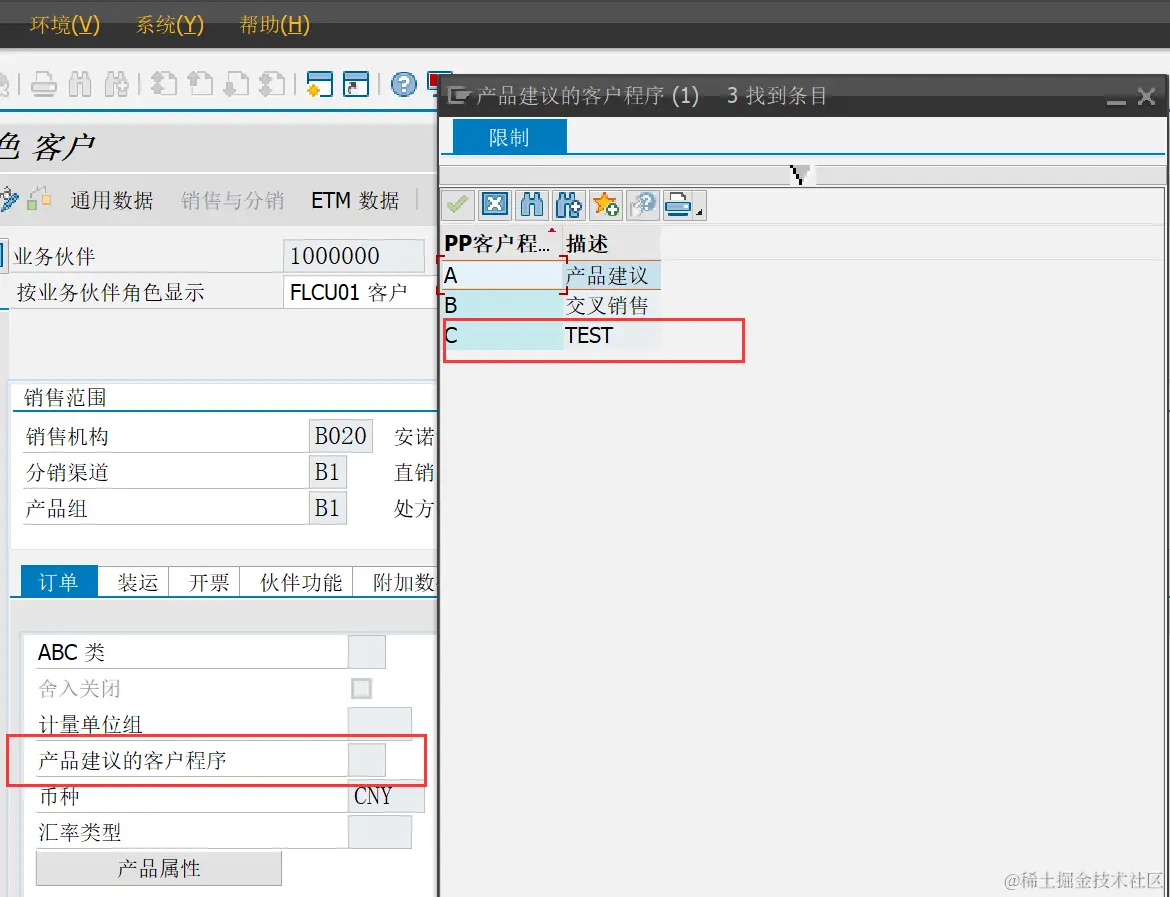Viewport: 1170px width, 897px height.
Task: Click the 计量单位组 input field
Action: click(380, 724)
